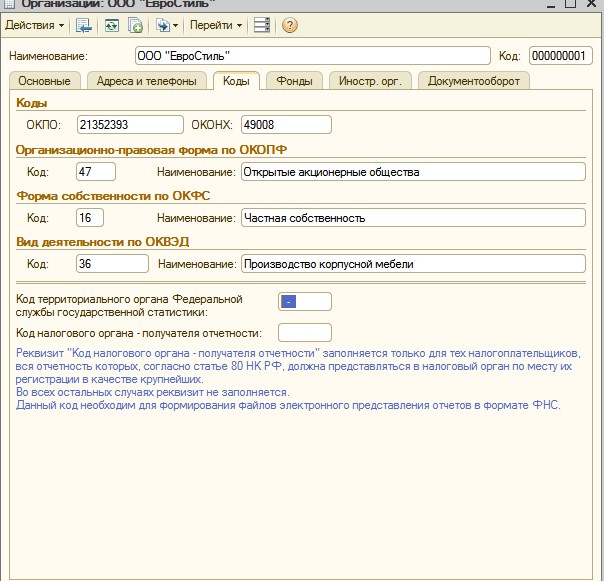Click the ОКФС code field with 16
This screenshot has width=604, height=581.
(90, 218)
